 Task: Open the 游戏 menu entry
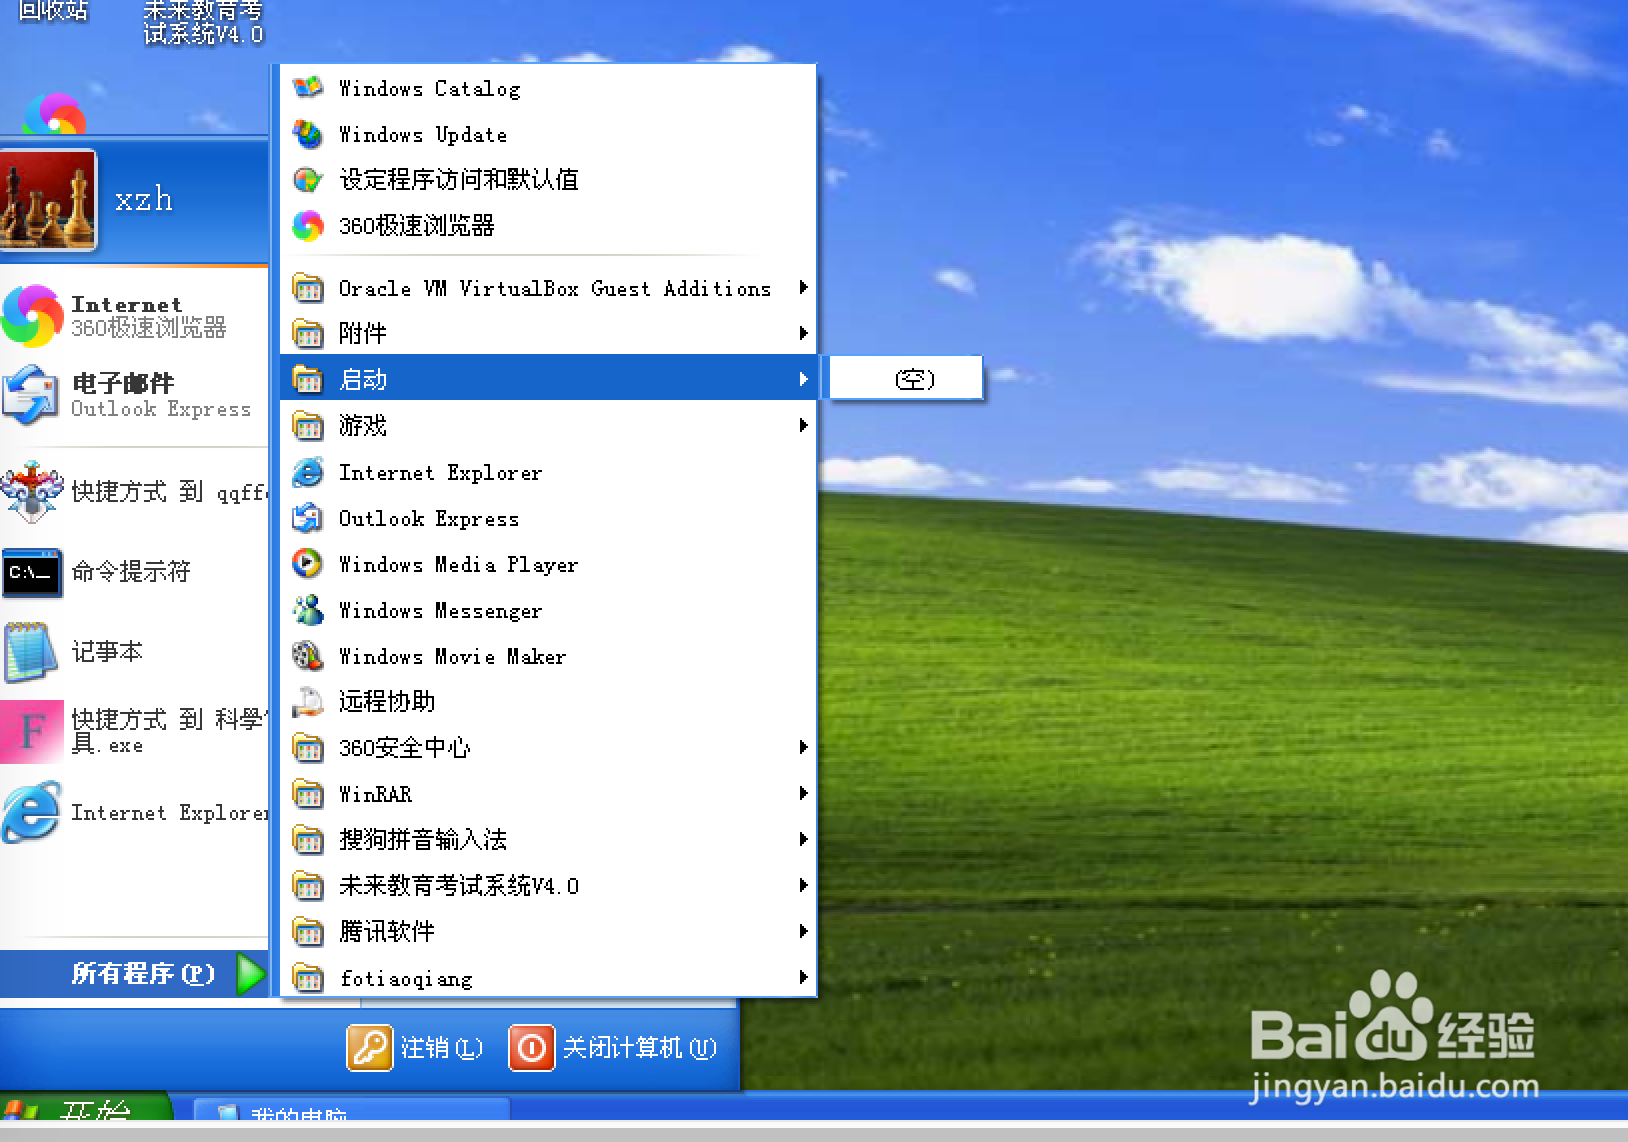(x=549, y=426)
